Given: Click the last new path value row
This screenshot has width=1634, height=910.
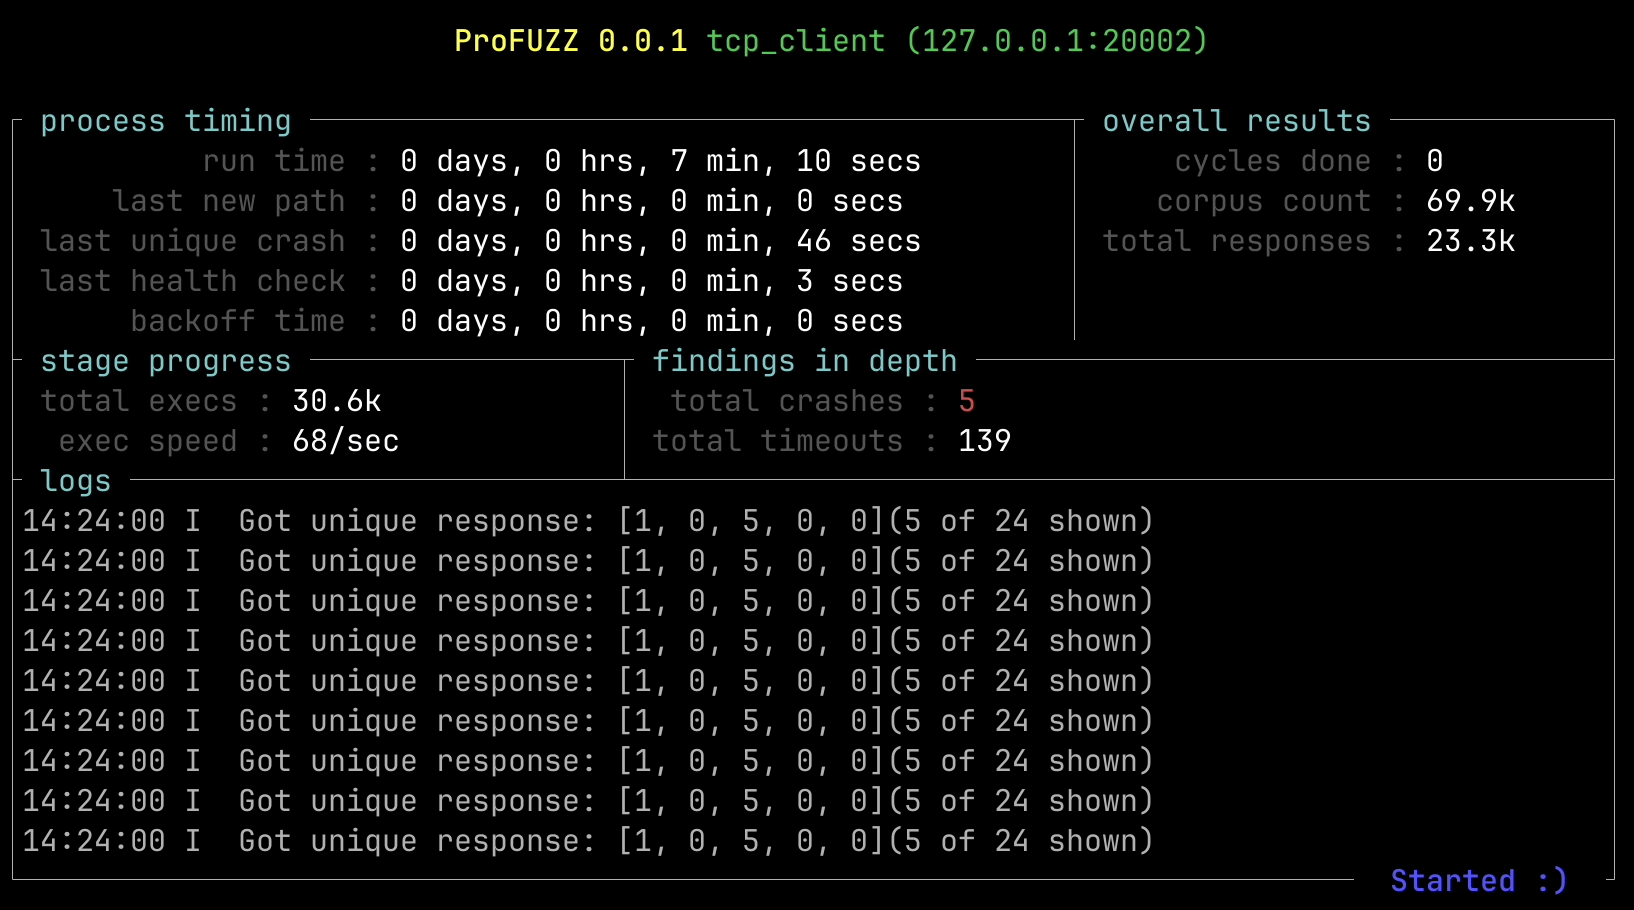Looking at the screenshot, I should point(651,201).
